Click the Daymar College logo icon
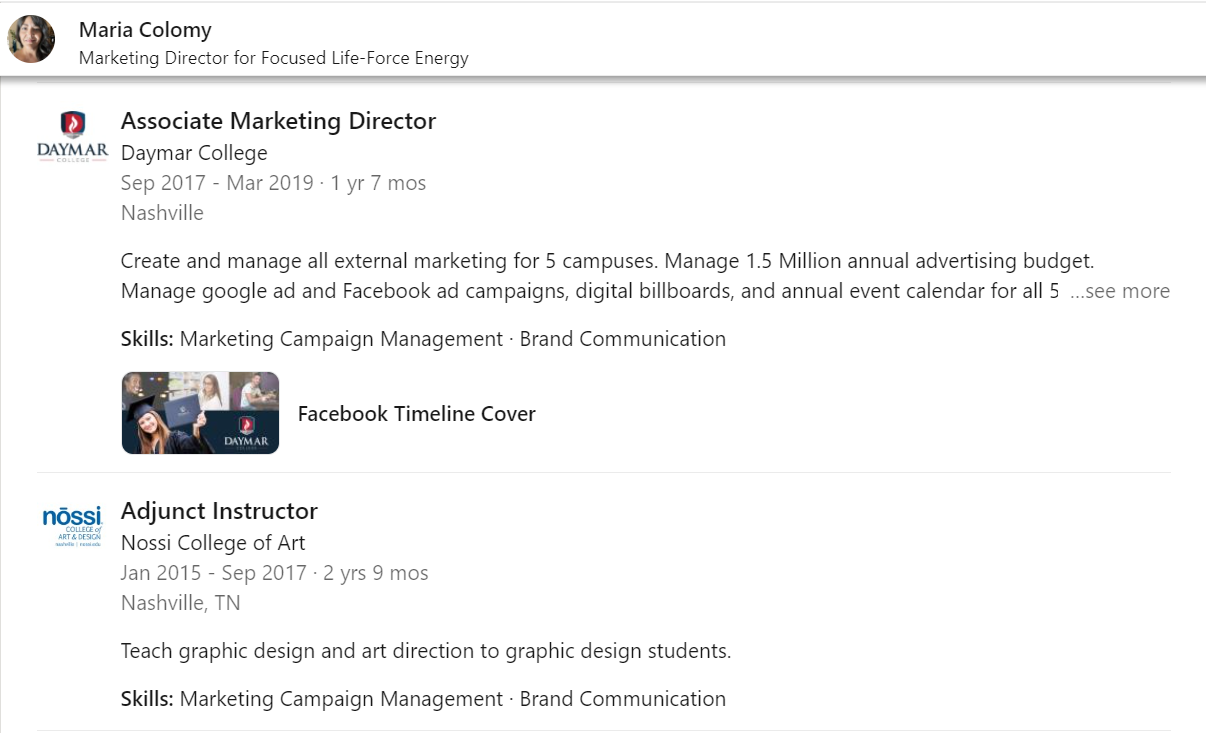Viewport: 1206px width, 733px height. point(72,137)
